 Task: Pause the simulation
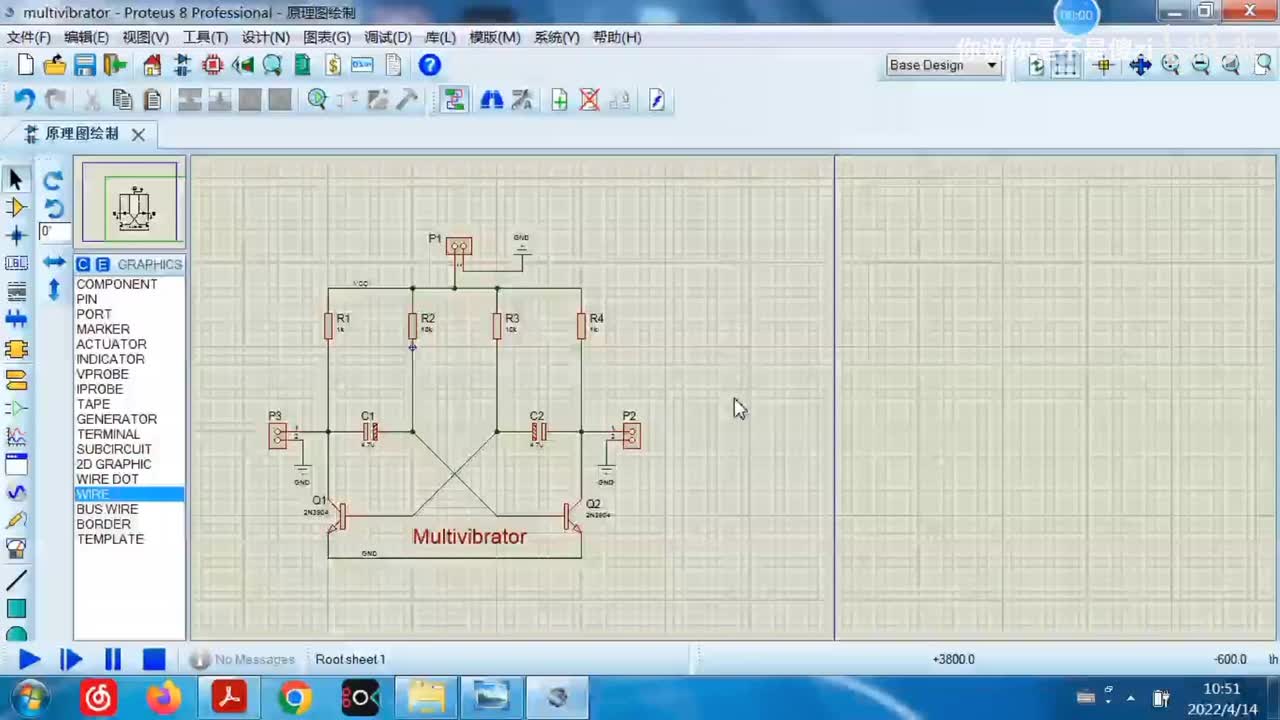point(113,660)
